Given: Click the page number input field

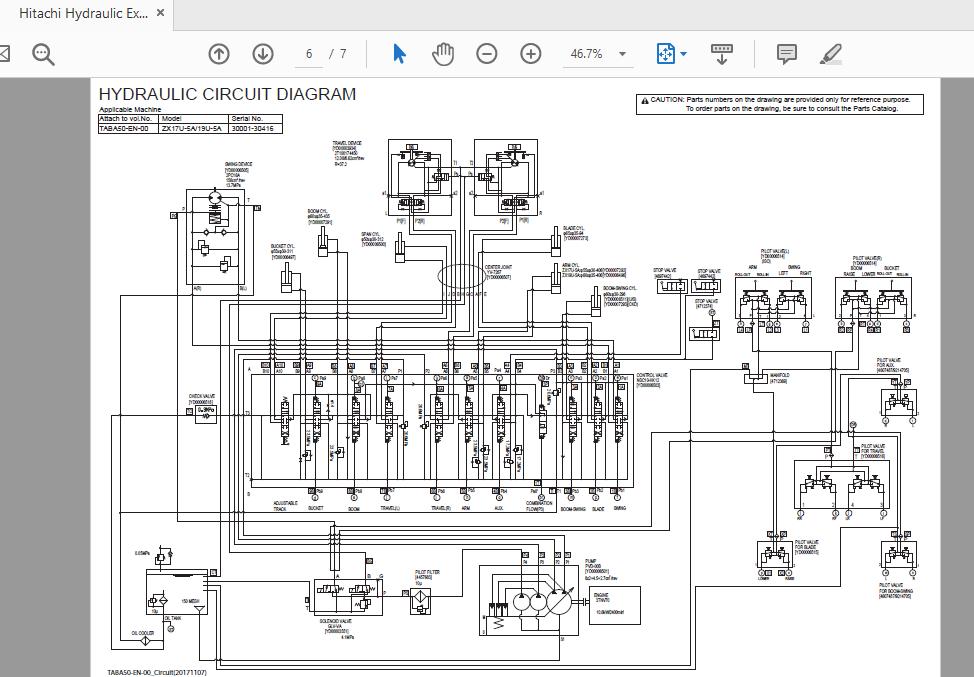Looking at the screenshot, I should click(x=310, y=54).
